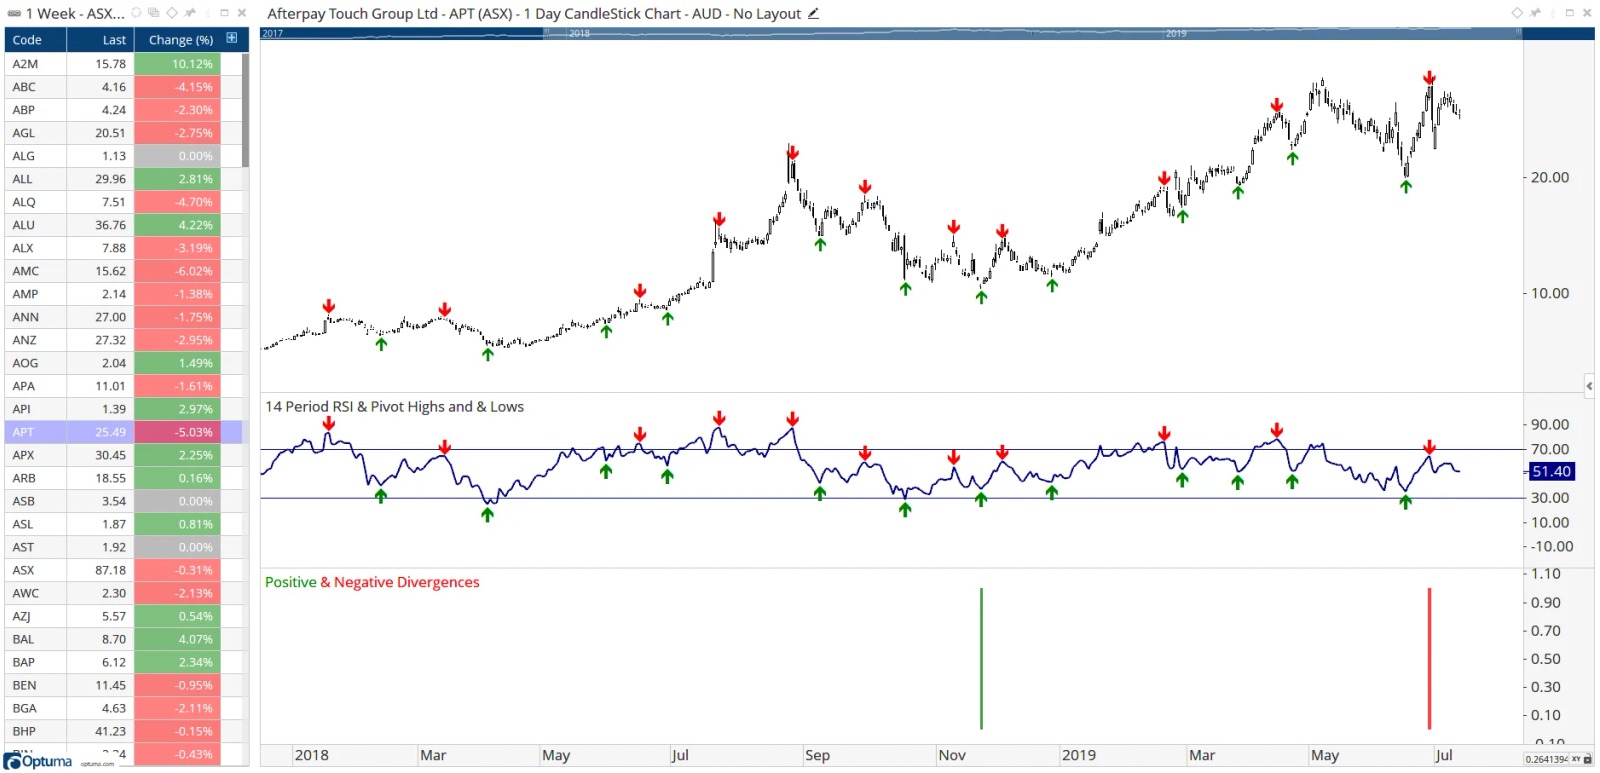Click the highlighted APT row in the watchlist
Screen dimensions: 1600x773
tap(124, 432)
